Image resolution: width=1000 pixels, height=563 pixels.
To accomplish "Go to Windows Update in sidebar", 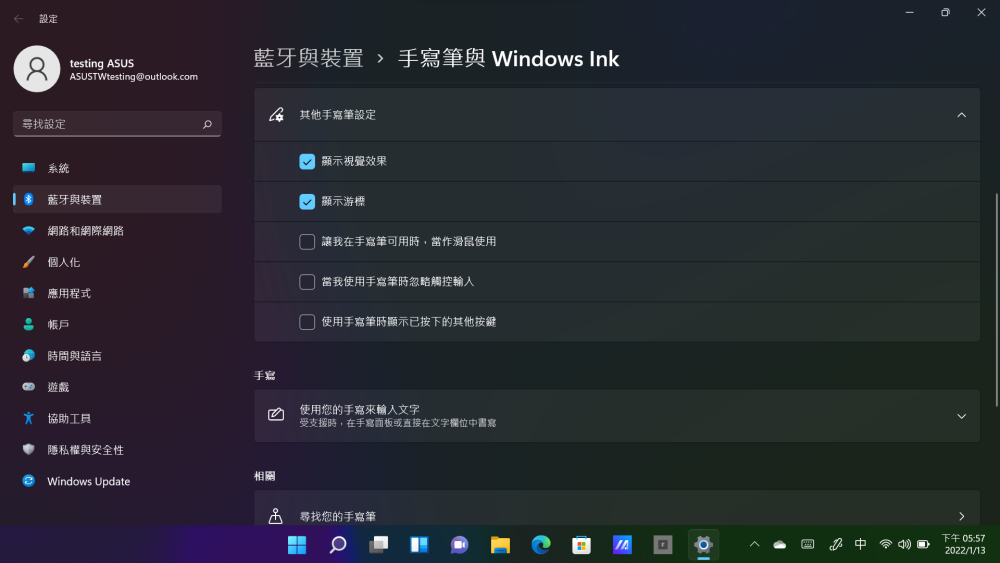I will (x=88, y=481).
